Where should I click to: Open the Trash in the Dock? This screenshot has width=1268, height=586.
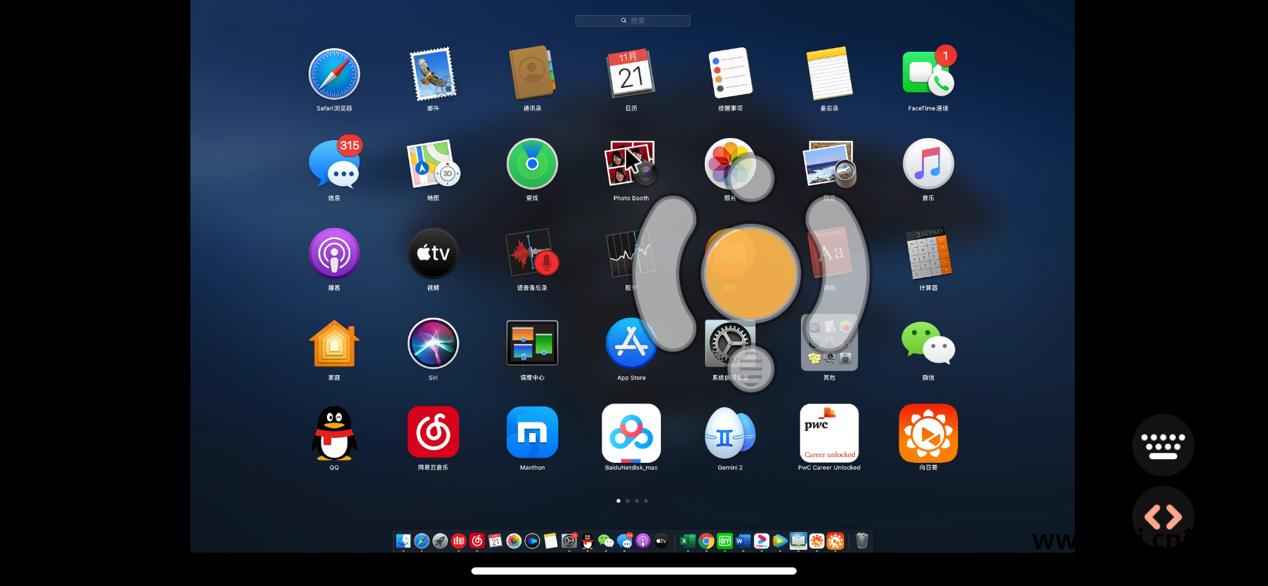click(x=861, y=541)
